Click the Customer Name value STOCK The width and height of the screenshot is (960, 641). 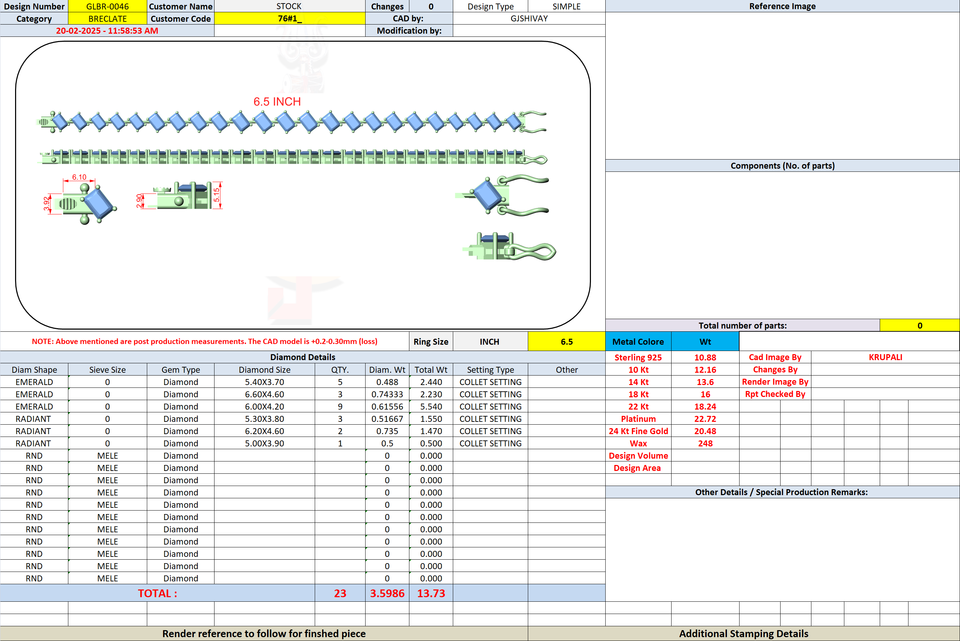click(x=290, y=6)
